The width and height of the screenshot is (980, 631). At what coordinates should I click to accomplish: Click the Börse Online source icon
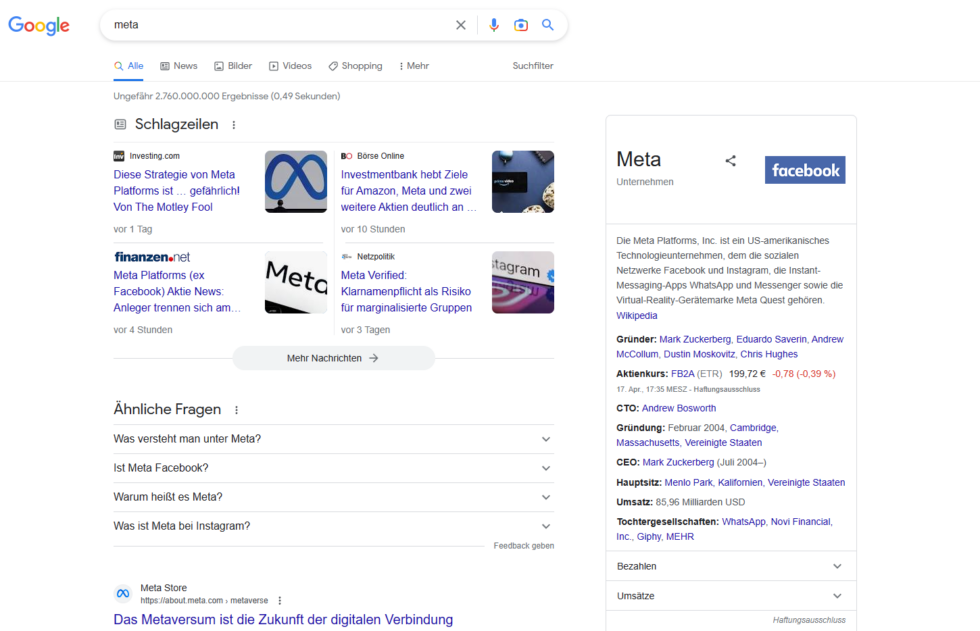tap(346, 156)
